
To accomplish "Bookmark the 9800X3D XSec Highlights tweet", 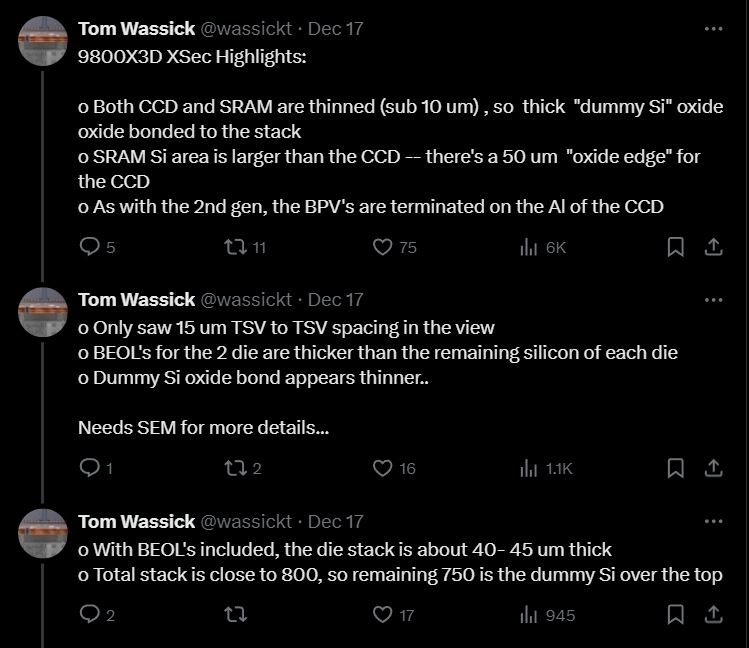I will click(x=676, y=247).
